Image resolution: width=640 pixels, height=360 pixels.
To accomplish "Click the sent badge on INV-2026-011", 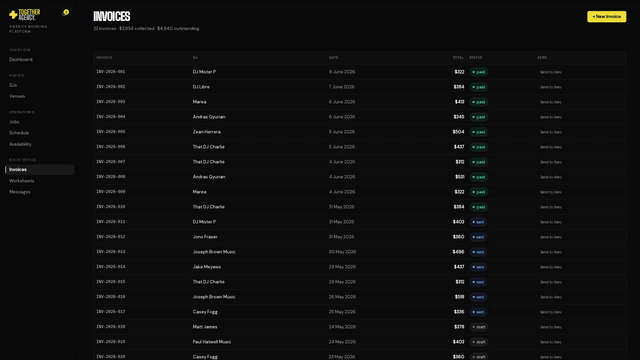I will point(478,222).
